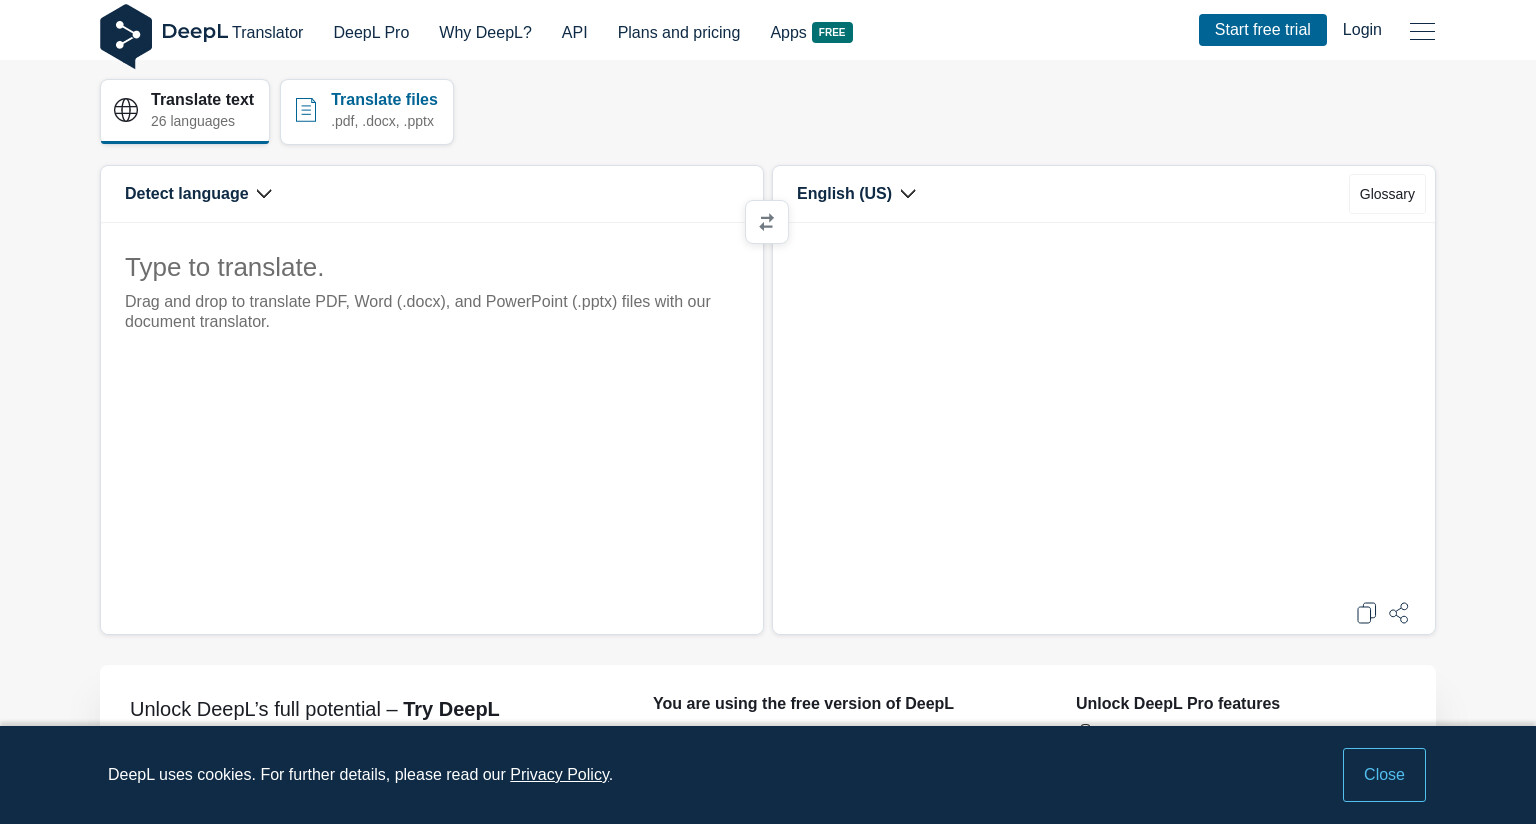Click 'You are using the free version' text
Viewport: 1536px width, 824px height.
(803, 704)
